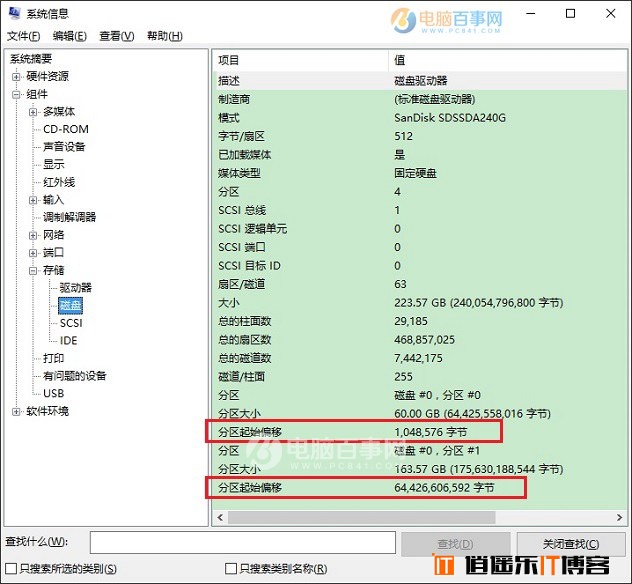Screen dimensions: 632x584
Task: Click the 1,048,576 字节 offset value
Action: tap(430, 432)
